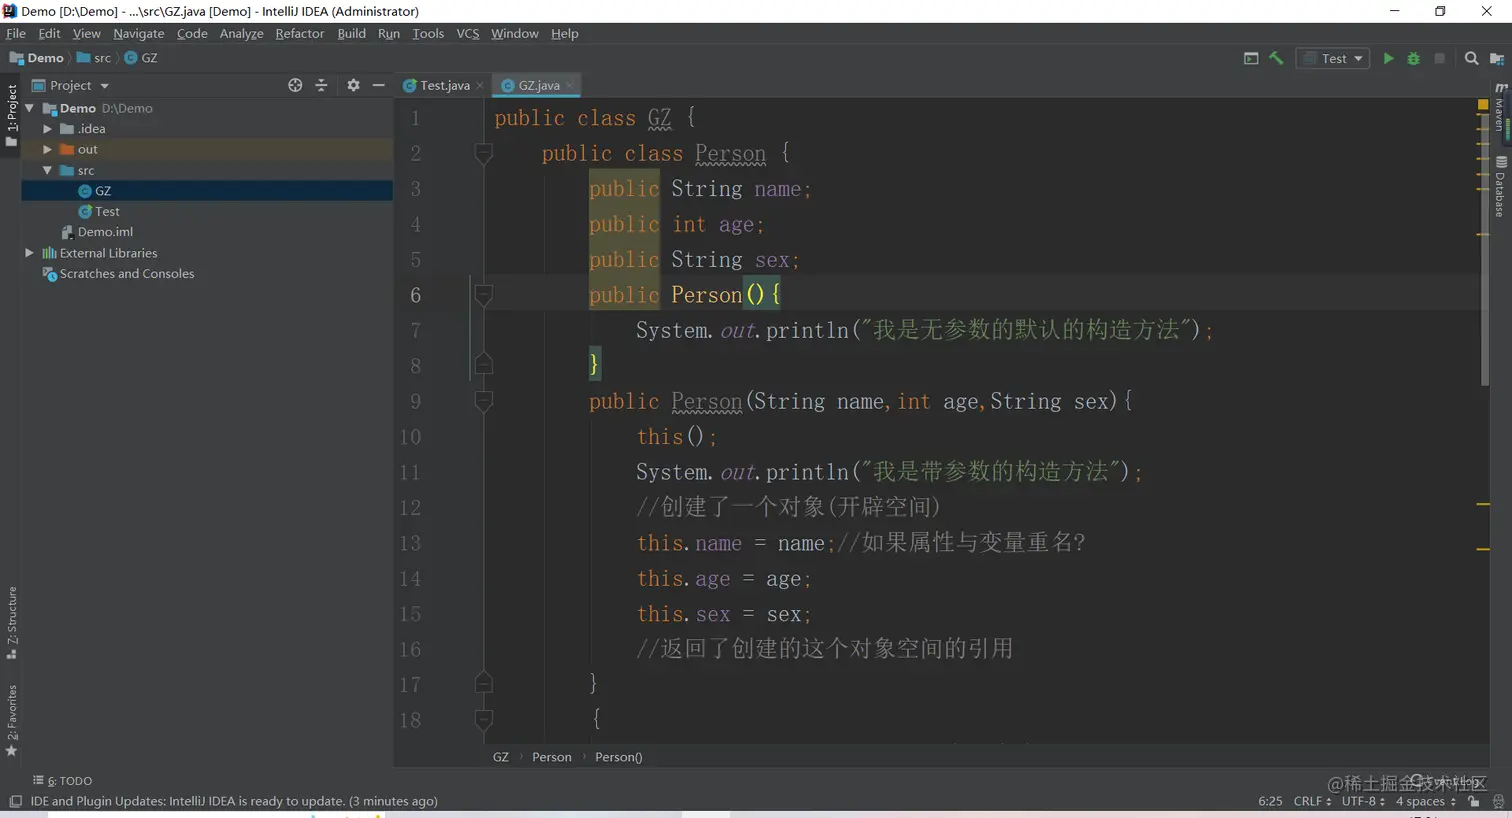Fold the Person class at line 2
Viewport: 1512px width, 818px height.
coord(484,154)
